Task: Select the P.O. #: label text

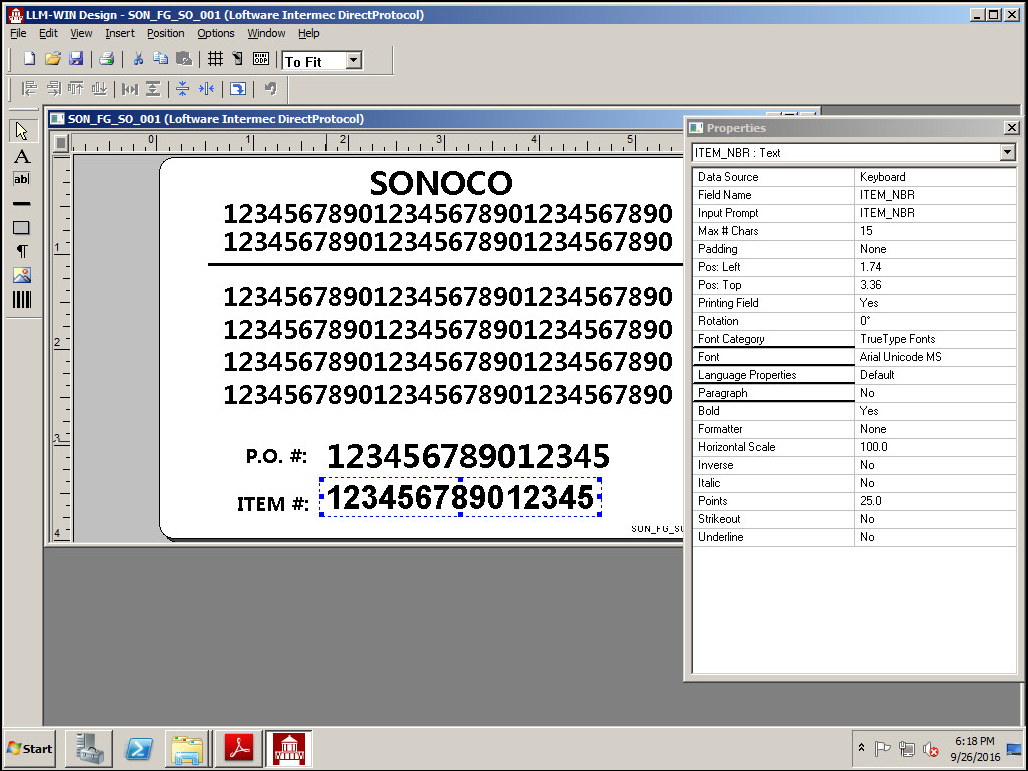Action: [276, 456]
